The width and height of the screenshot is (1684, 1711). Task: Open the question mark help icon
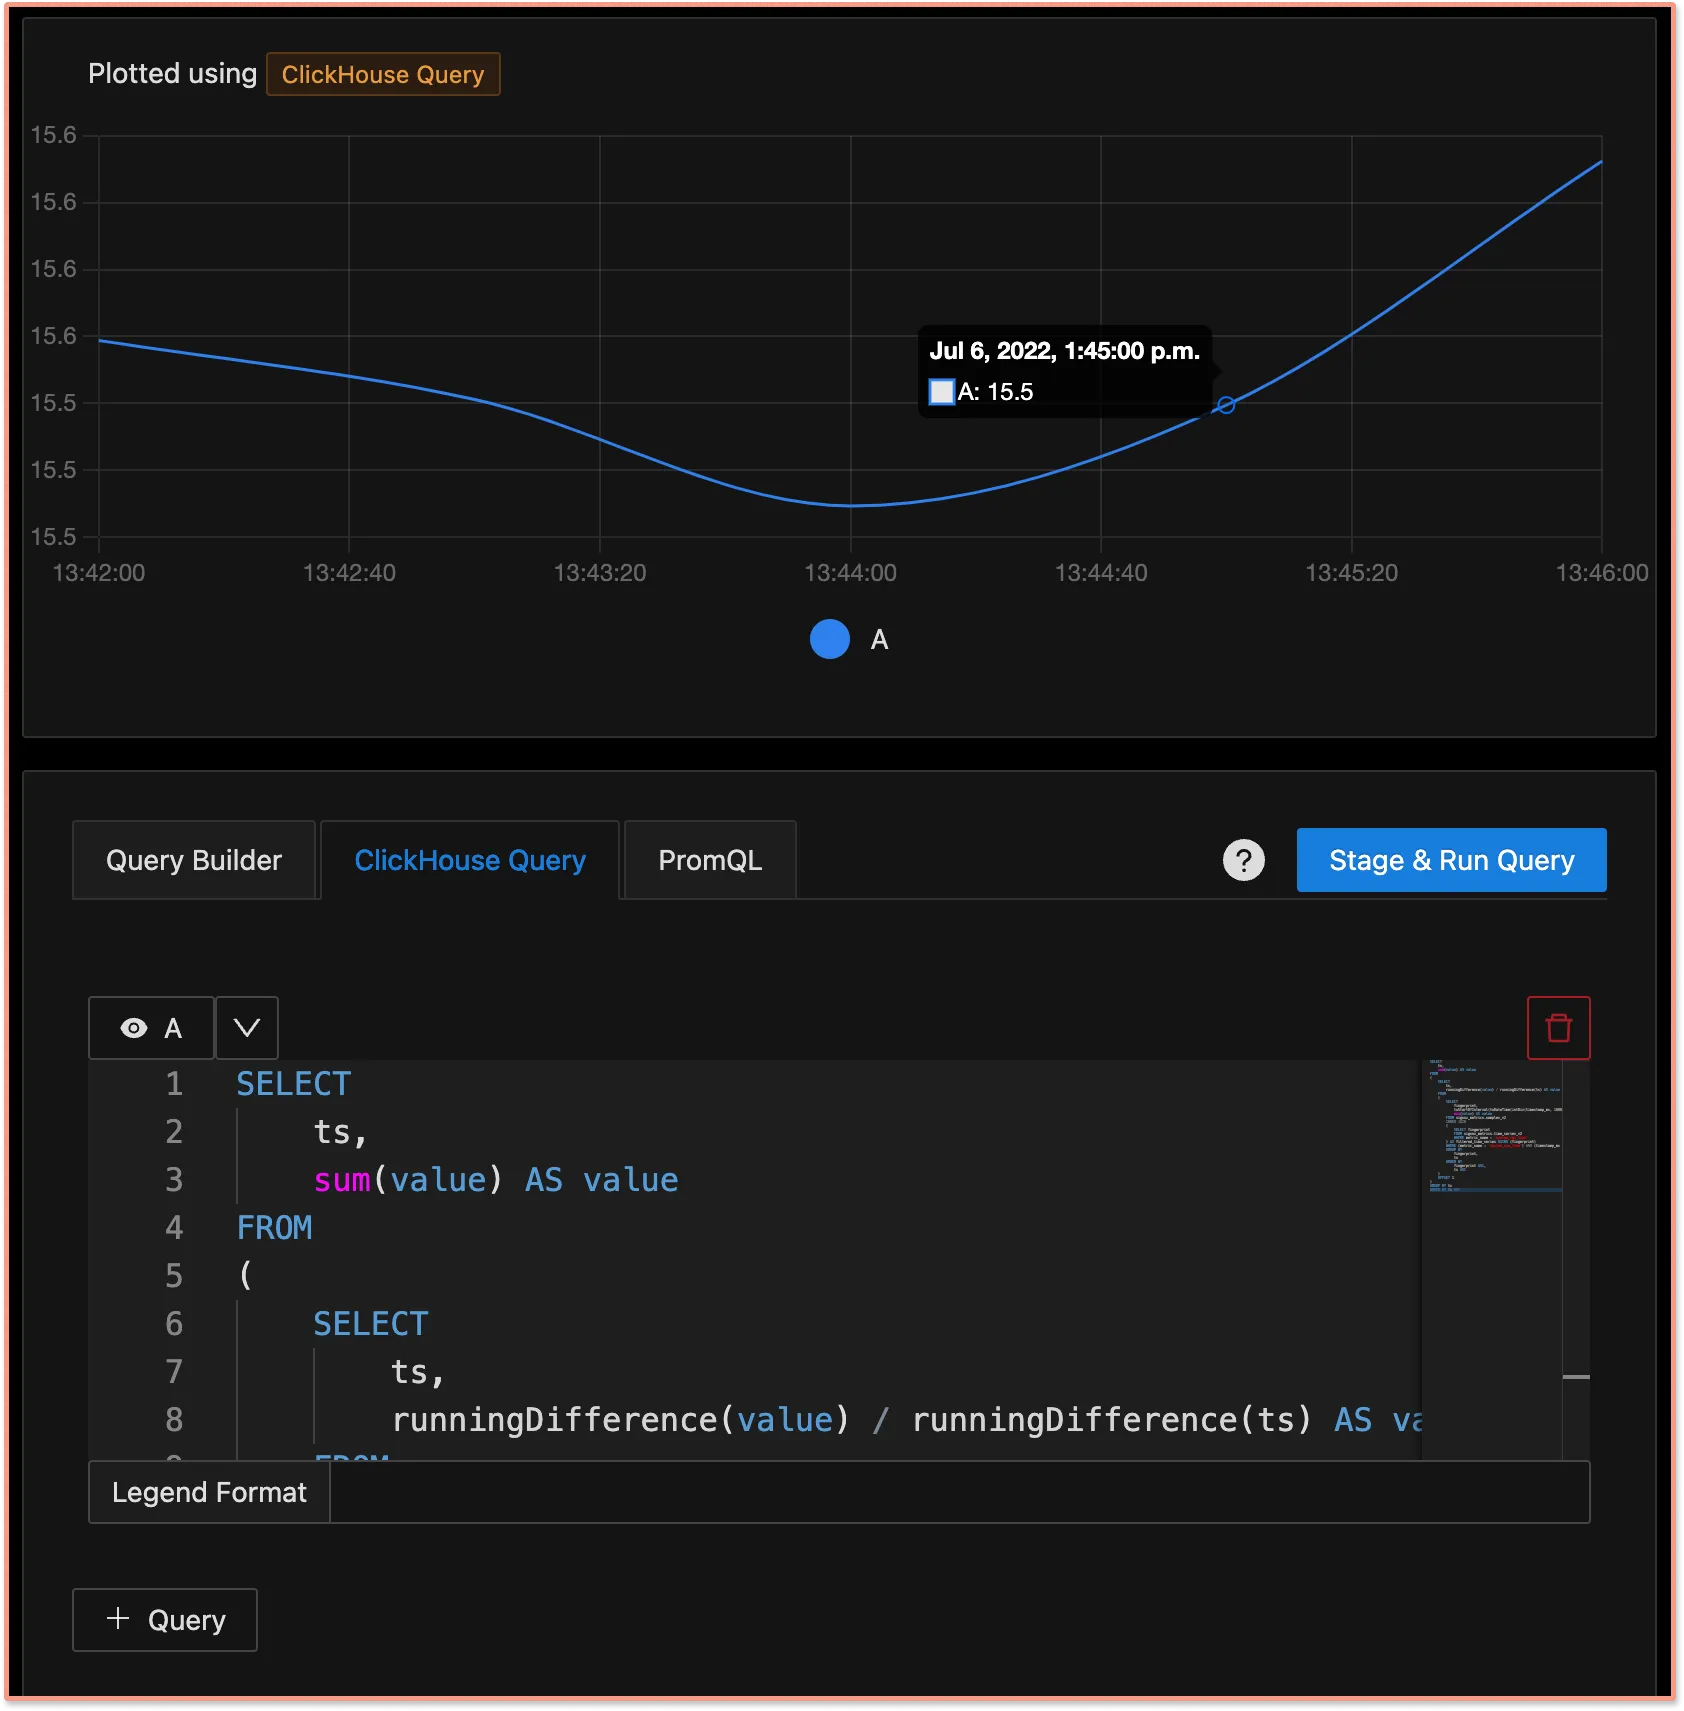coord(1243,860)
